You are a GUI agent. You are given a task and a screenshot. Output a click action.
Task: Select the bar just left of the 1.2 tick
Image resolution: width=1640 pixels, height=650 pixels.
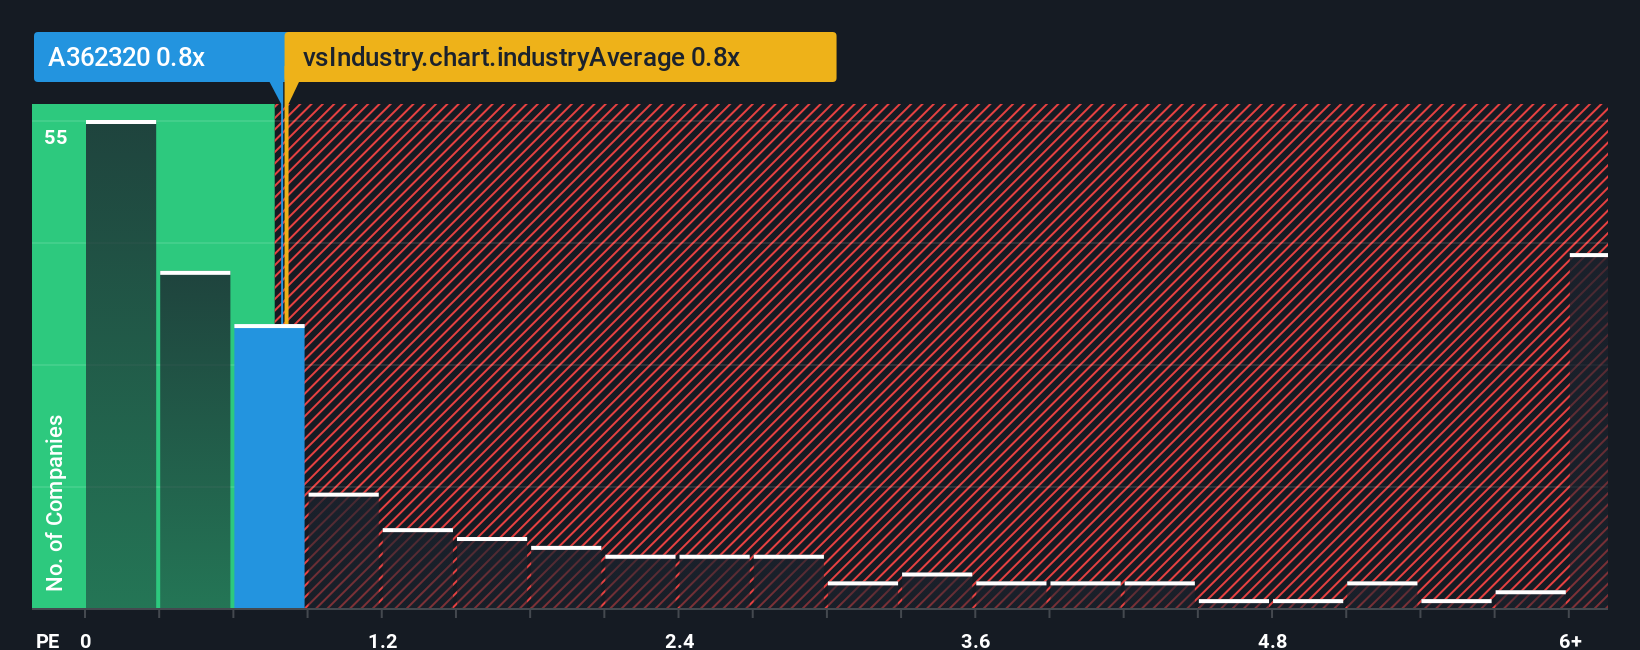click(343, 551)
